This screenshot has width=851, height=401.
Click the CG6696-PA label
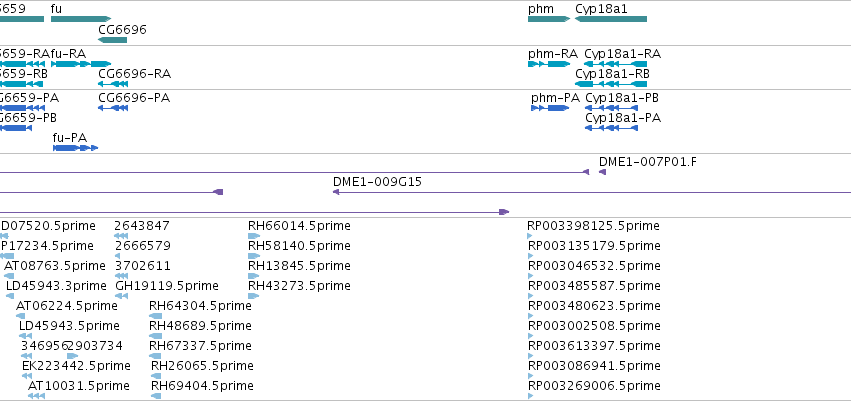click(x=134, y=98)
